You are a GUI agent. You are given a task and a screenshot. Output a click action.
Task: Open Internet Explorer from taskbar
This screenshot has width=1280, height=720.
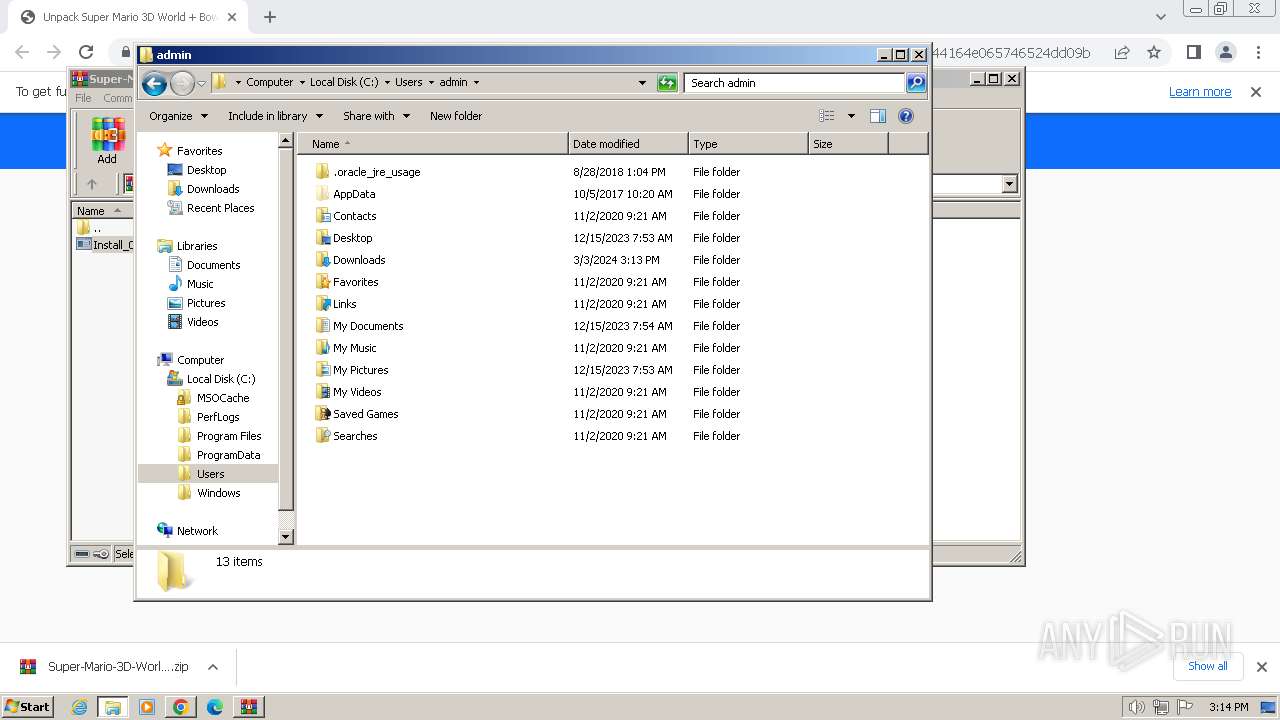(x=79, y=706)
